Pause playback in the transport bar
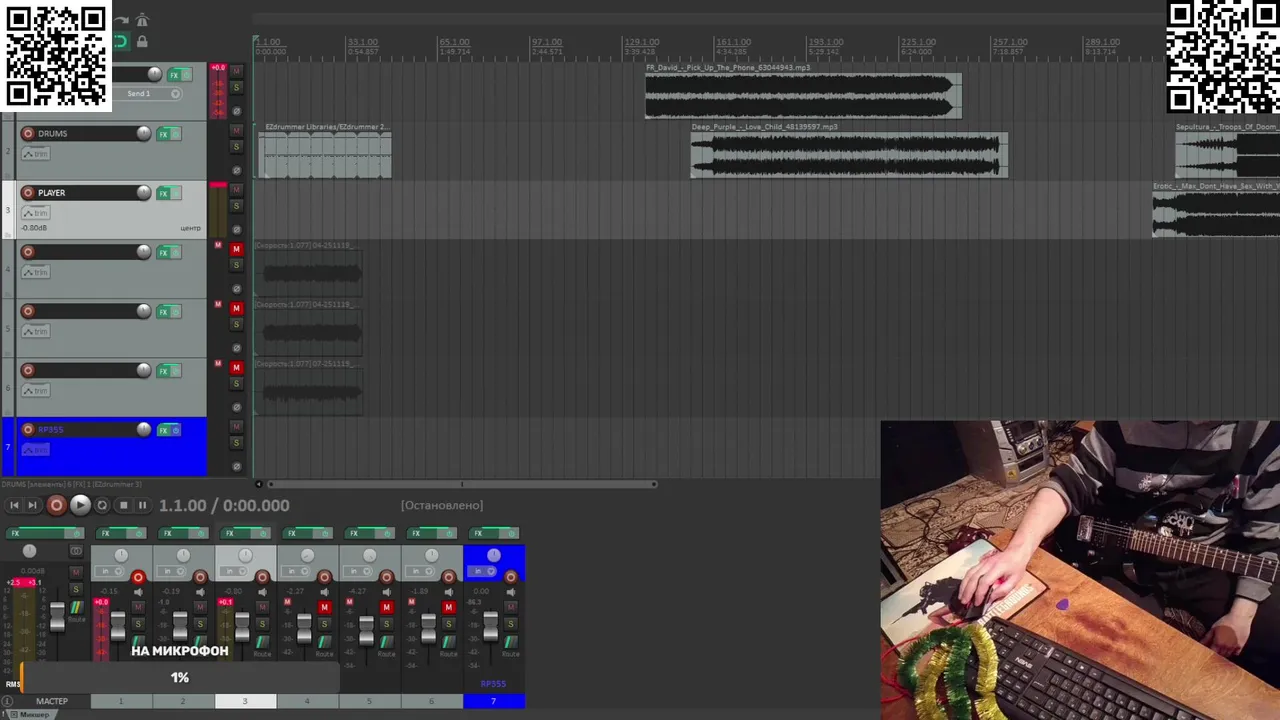Screen dimensions: 1280x720 click(142, 506)
